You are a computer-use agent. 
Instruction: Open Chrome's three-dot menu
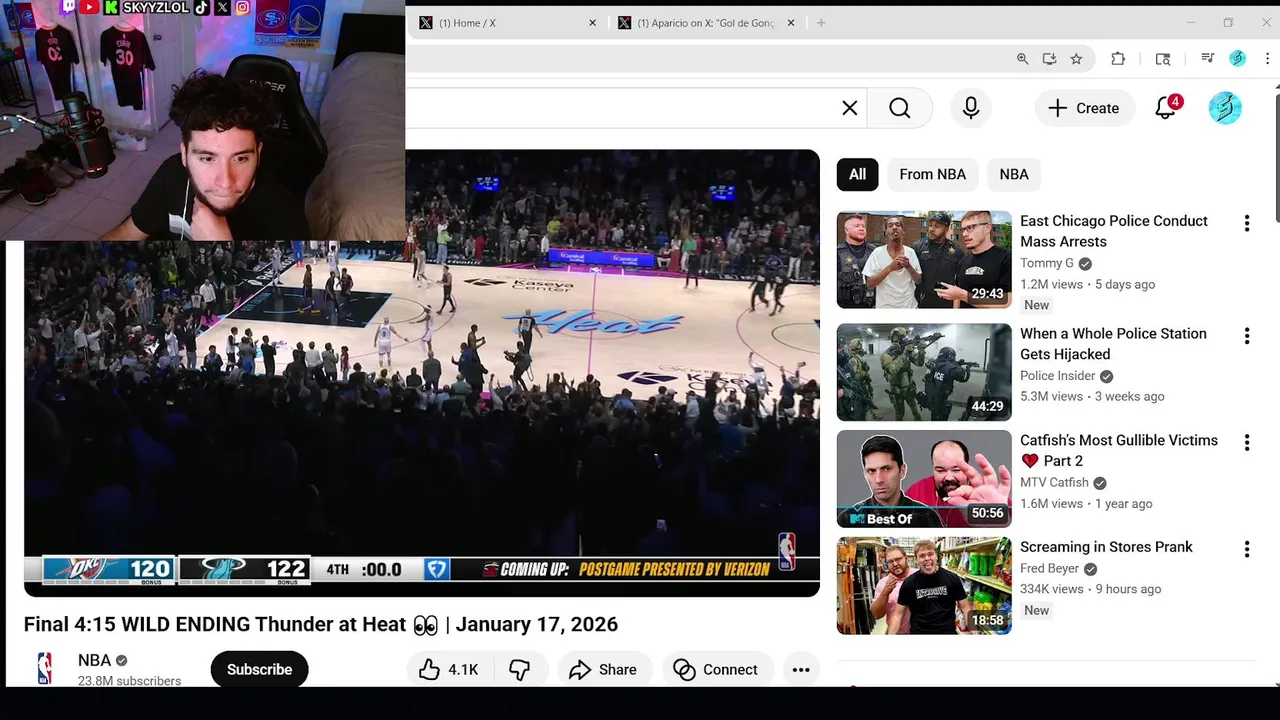click(x=1267, y=59)
